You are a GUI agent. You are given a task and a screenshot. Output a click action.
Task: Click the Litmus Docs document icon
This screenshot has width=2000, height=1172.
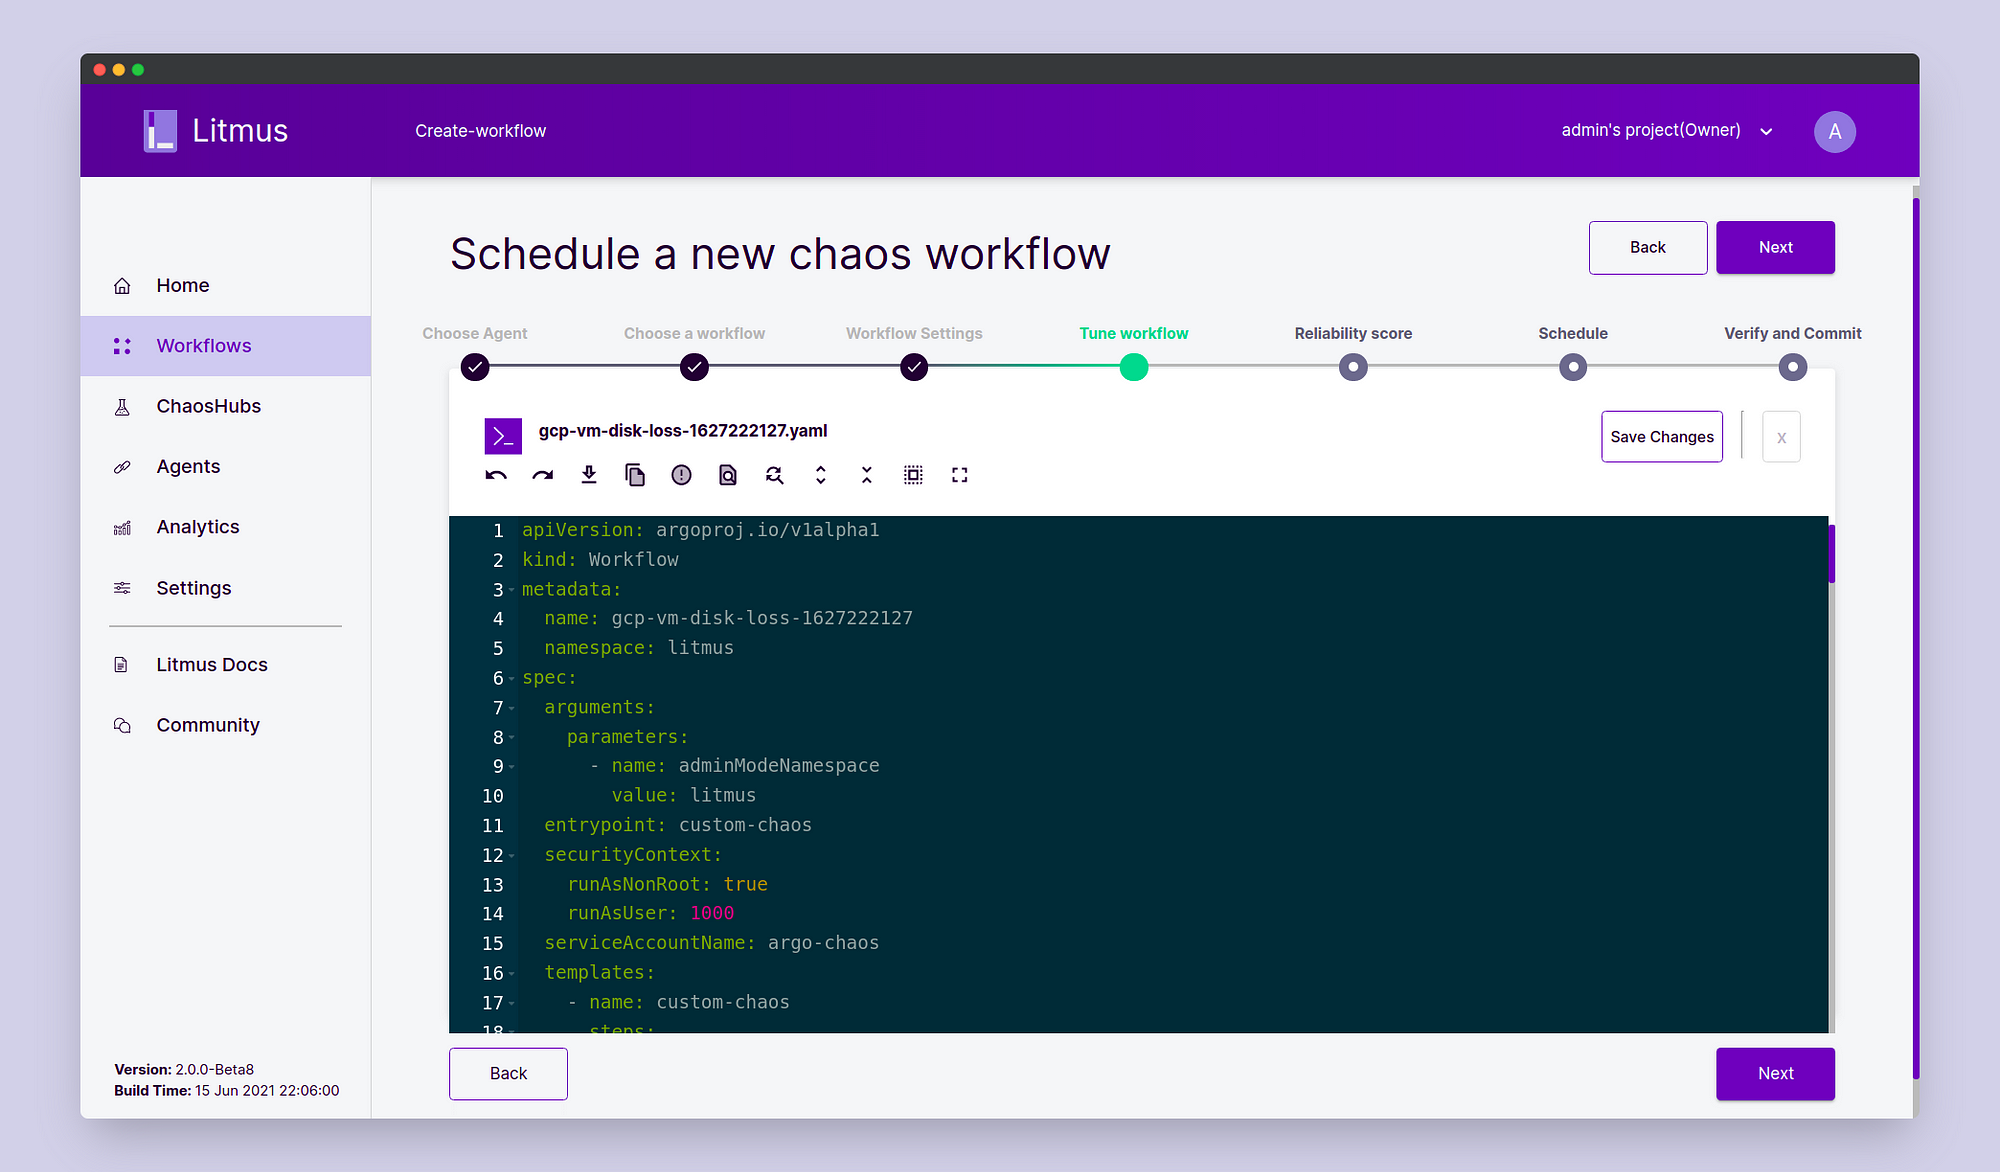pyautogui.click(x=121, y=665)
